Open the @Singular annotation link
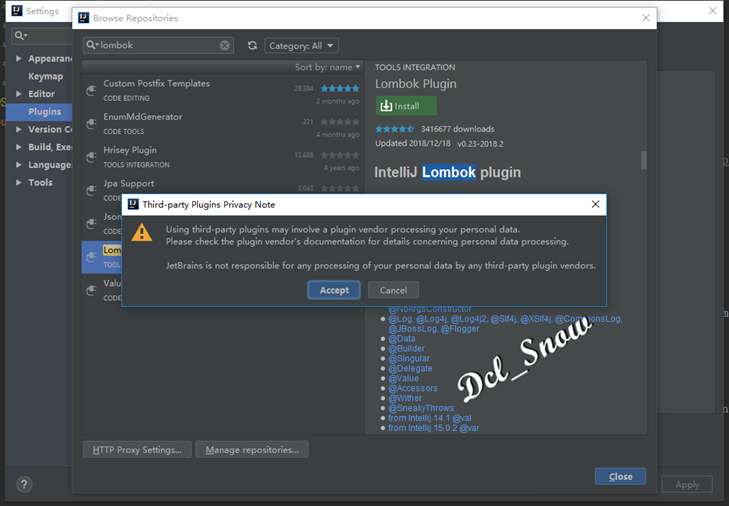The width and height of the screenshot is (729, 506). tap(409, 359)
